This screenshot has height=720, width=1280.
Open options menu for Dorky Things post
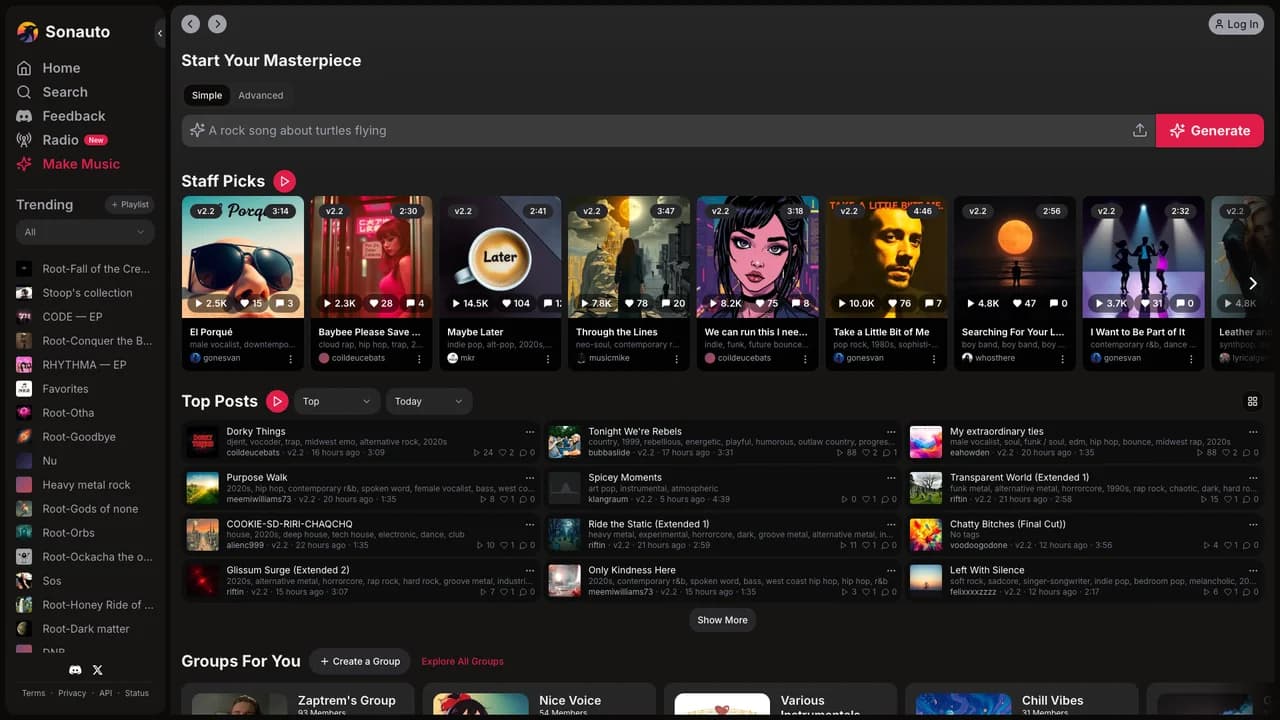pyautogui.click(x=530, y=432)
